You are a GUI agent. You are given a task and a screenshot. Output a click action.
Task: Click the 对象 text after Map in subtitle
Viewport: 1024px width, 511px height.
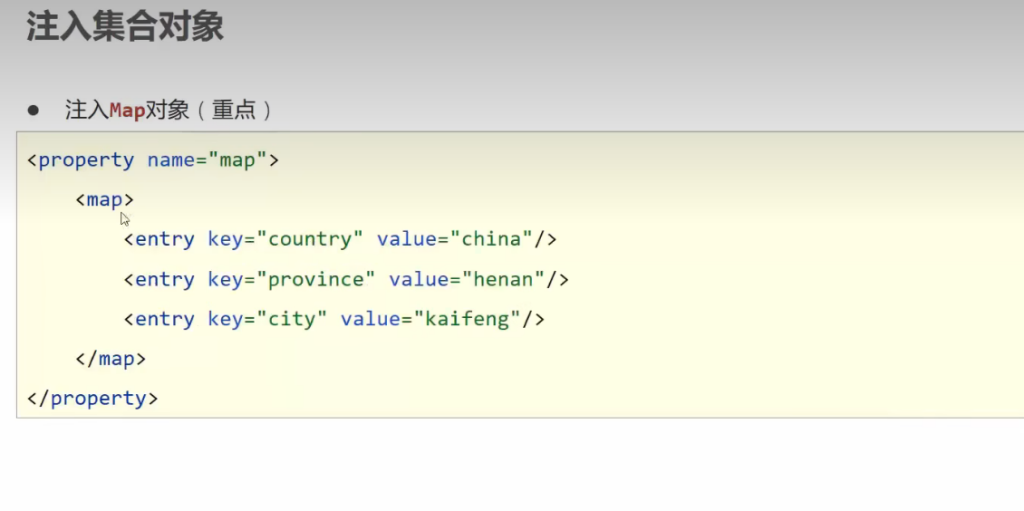(167, 110)
